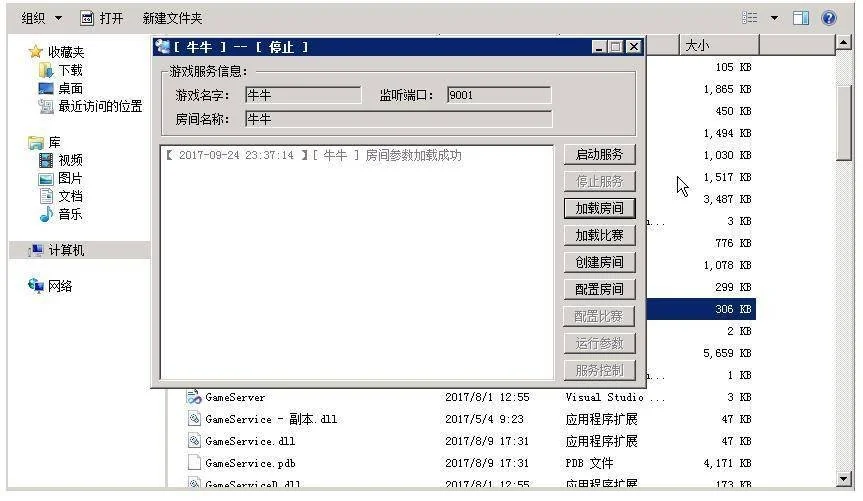
Task: Click 新建文件夹 in the toolbar
Action: 172,18
